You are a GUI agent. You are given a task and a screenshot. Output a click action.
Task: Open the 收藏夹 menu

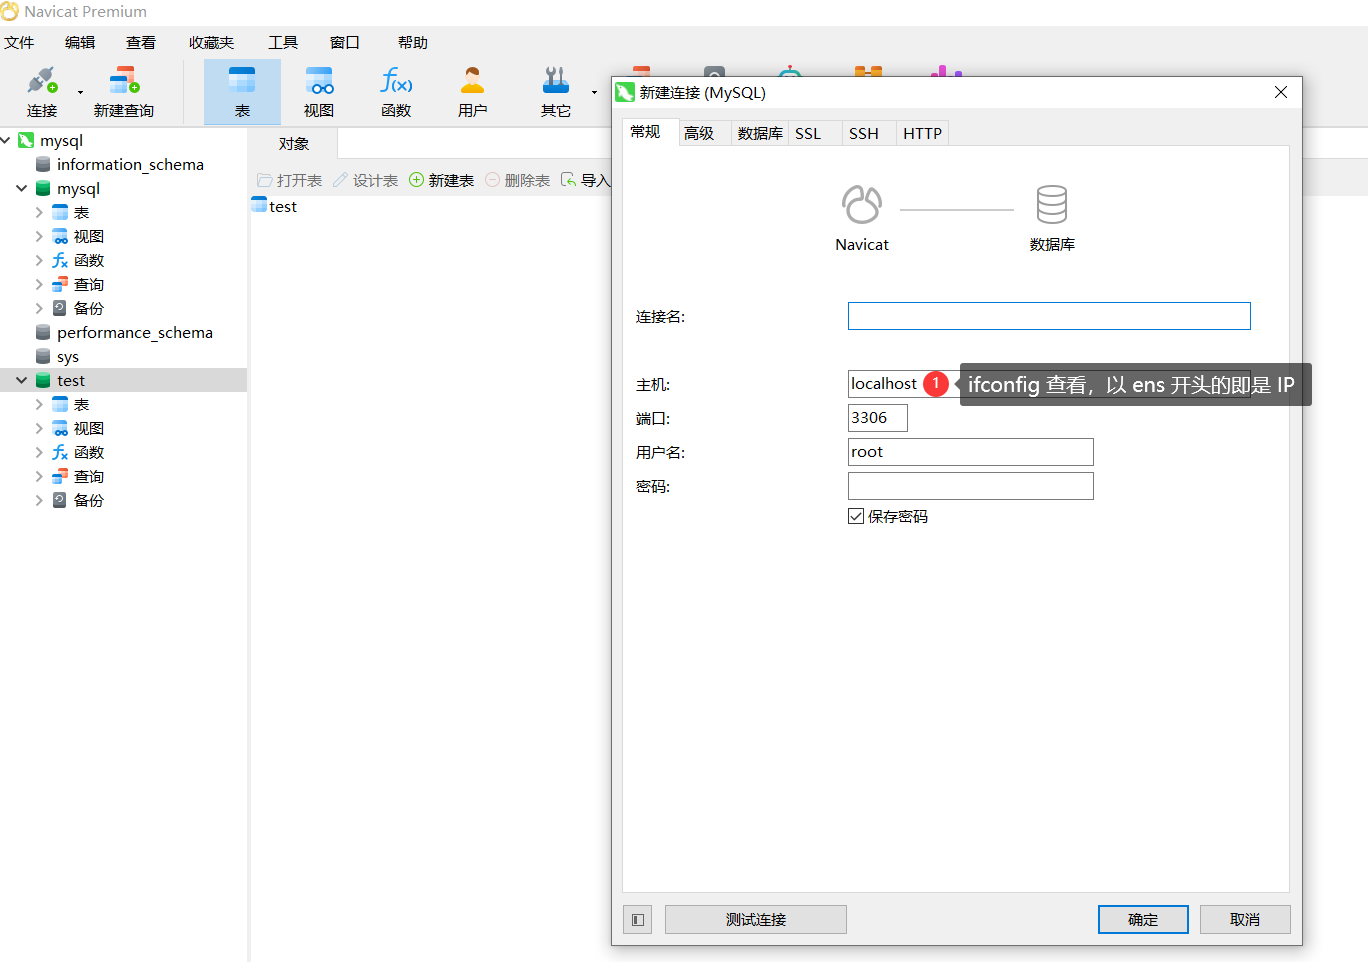(211, 42)
